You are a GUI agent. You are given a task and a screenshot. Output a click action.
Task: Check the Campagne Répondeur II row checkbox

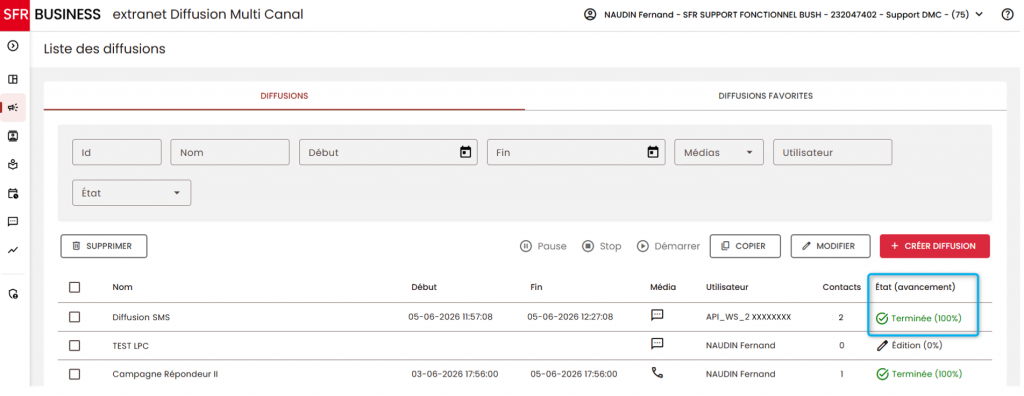[x=74, y=374]
